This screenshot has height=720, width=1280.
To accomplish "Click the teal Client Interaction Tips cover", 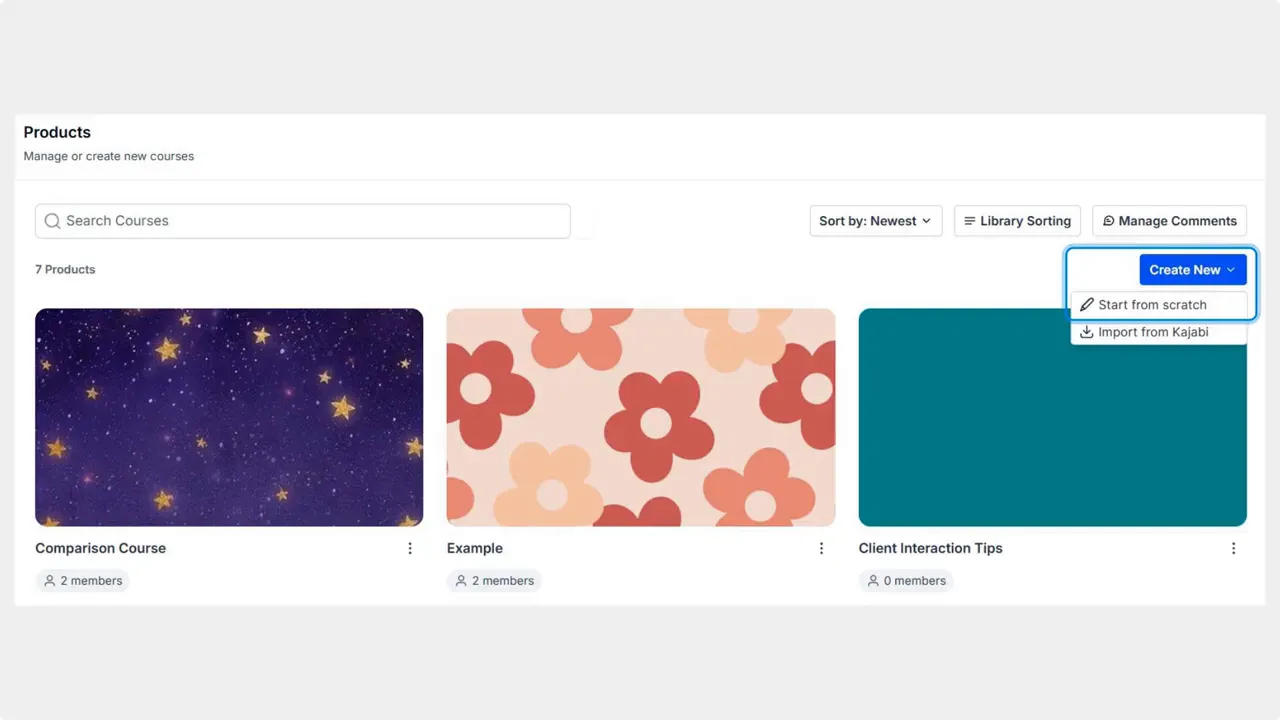I will pos(1052,417).
